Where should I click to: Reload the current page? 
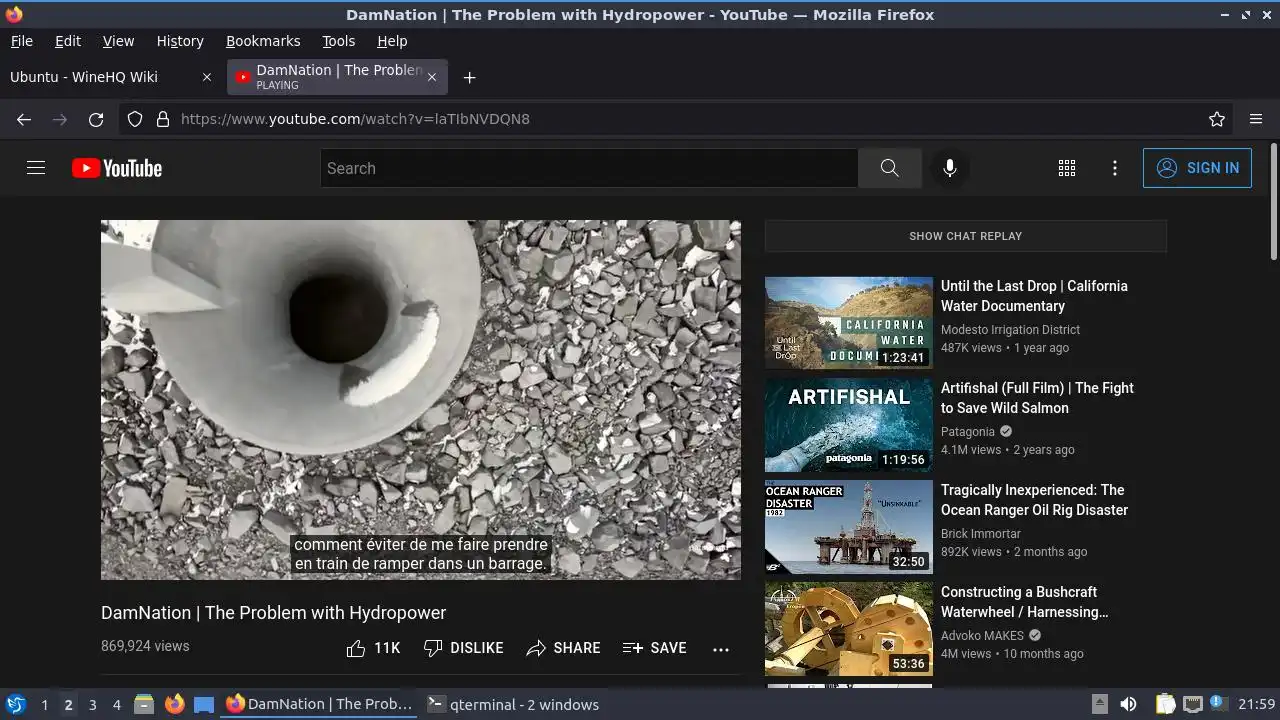click(96, 119)
